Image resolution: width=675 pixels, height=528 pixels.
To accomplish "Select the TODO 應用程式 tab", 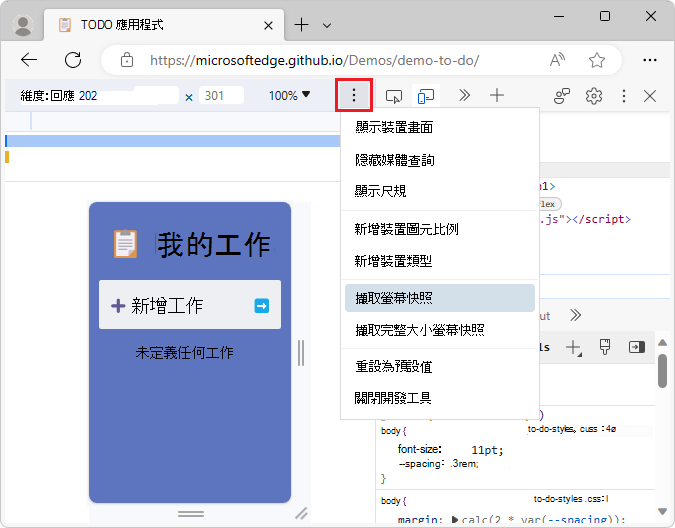I will (164, 25).
